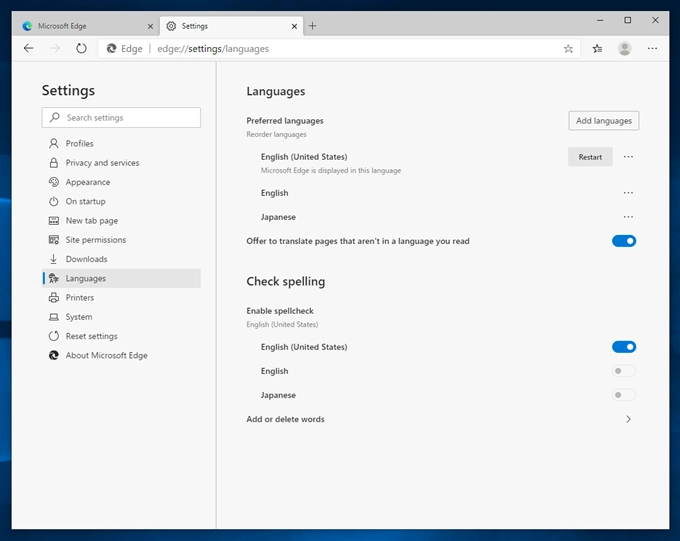Open more actions for English language

[x=628, y=193]
